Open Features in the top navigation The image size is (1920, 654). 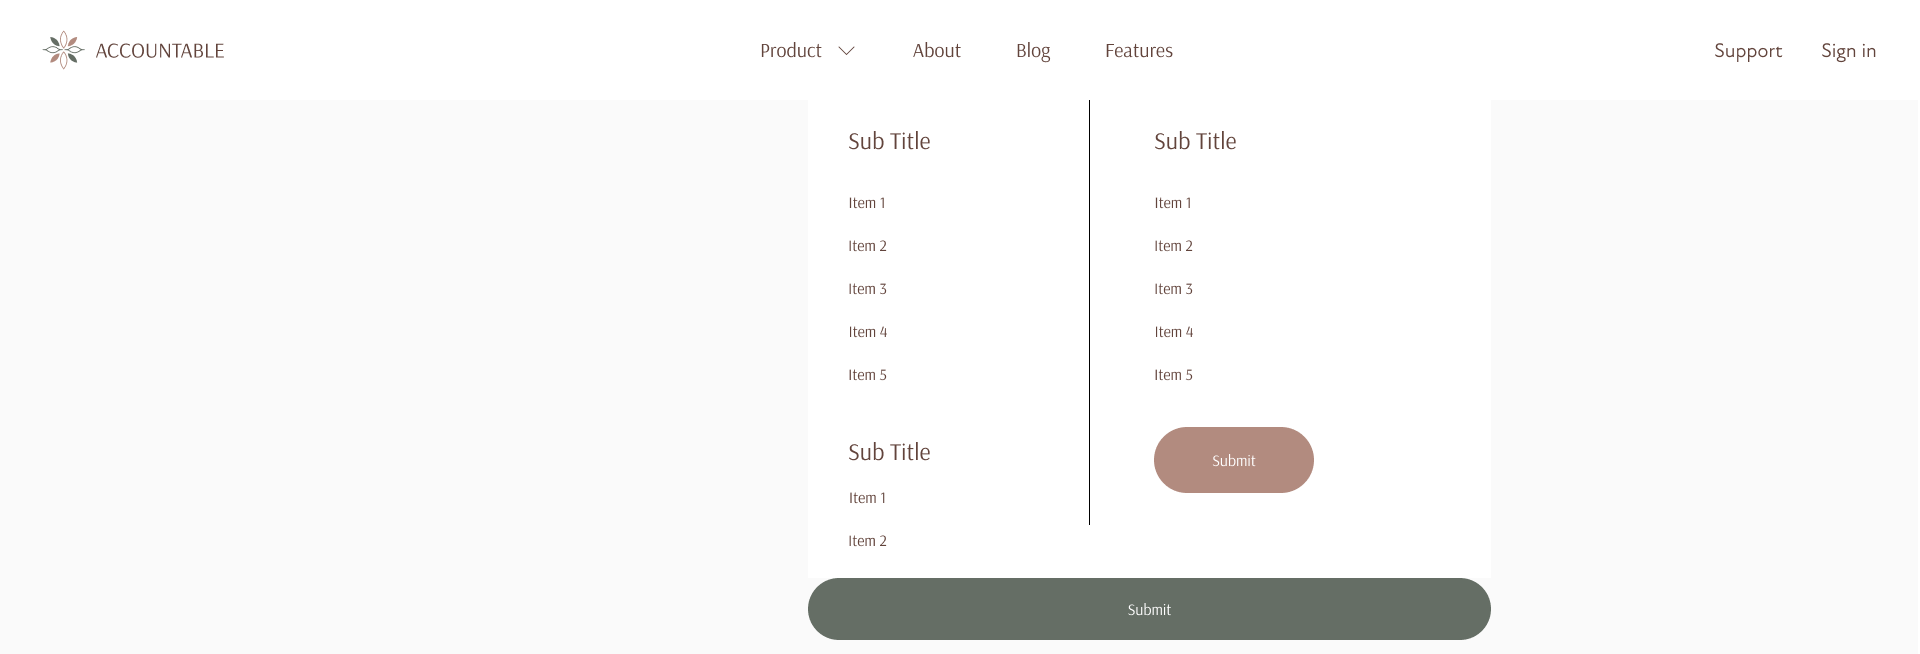point(1138,51)
